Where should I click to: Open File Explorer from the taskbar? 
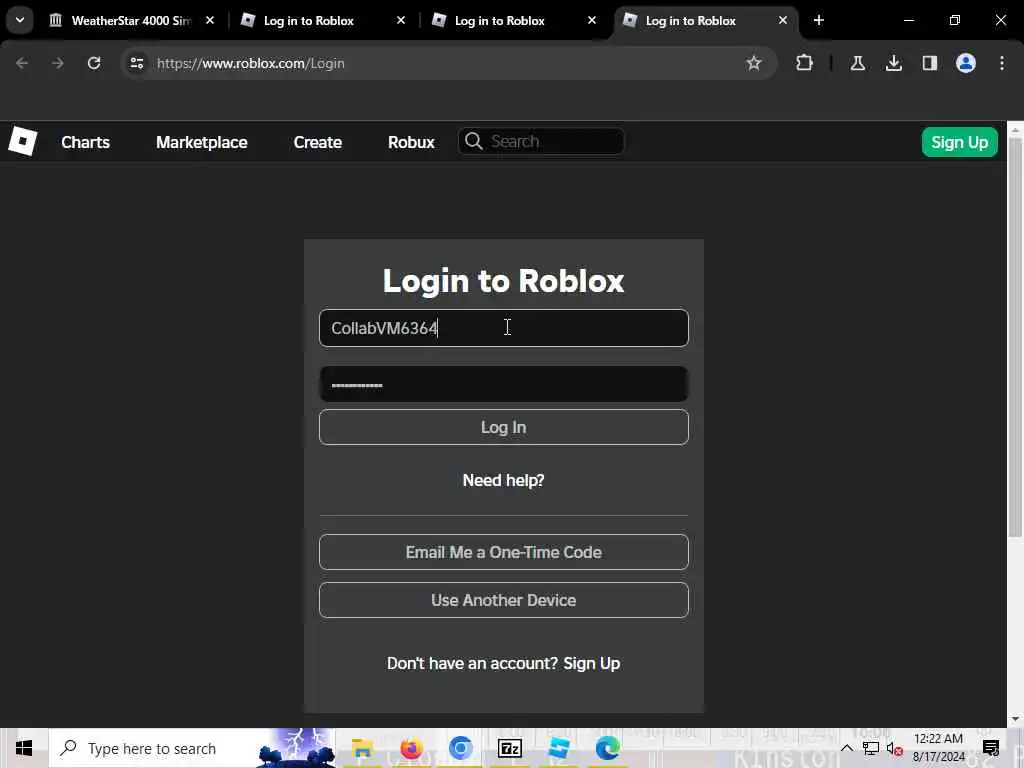point(362,748)
